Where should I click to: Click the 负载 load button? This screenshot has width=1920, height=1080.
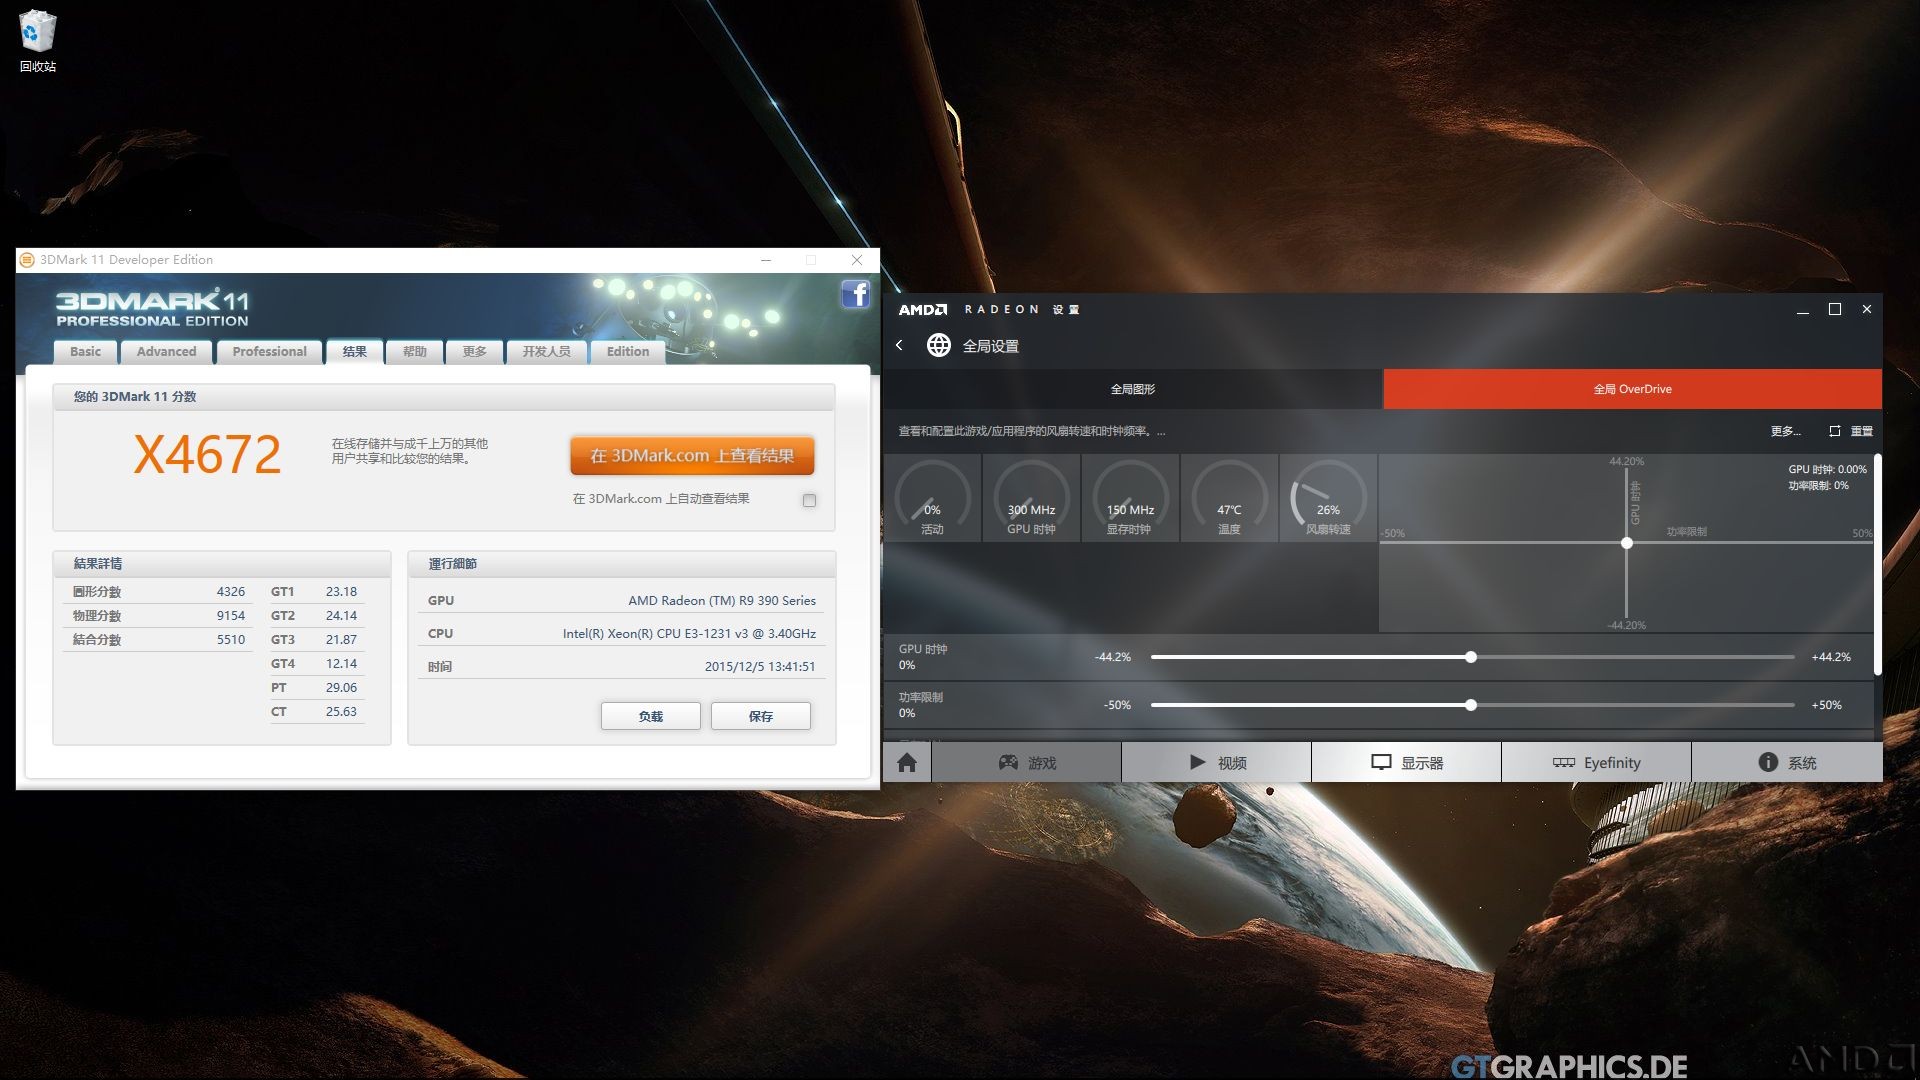coord(650,716)
